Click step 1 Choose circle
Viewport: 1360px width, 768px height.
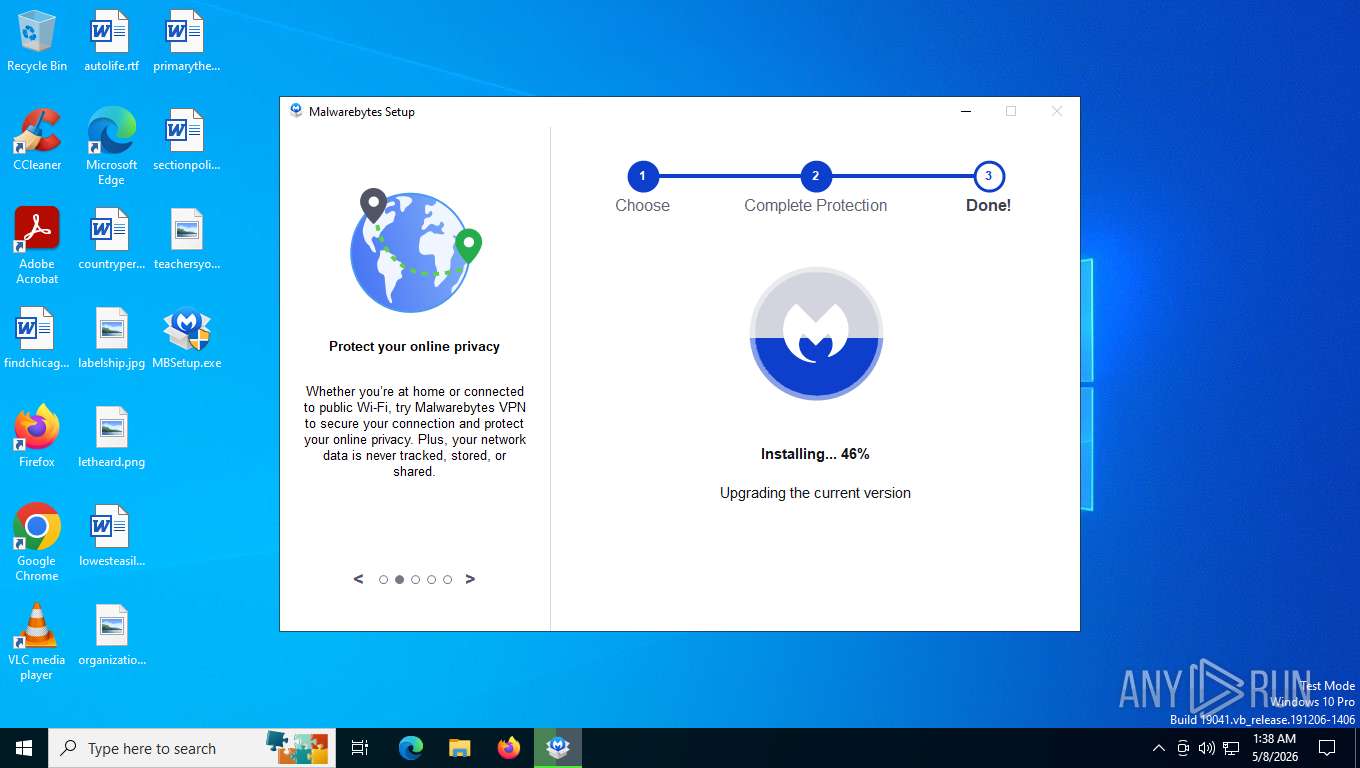[x=642, y=177]
